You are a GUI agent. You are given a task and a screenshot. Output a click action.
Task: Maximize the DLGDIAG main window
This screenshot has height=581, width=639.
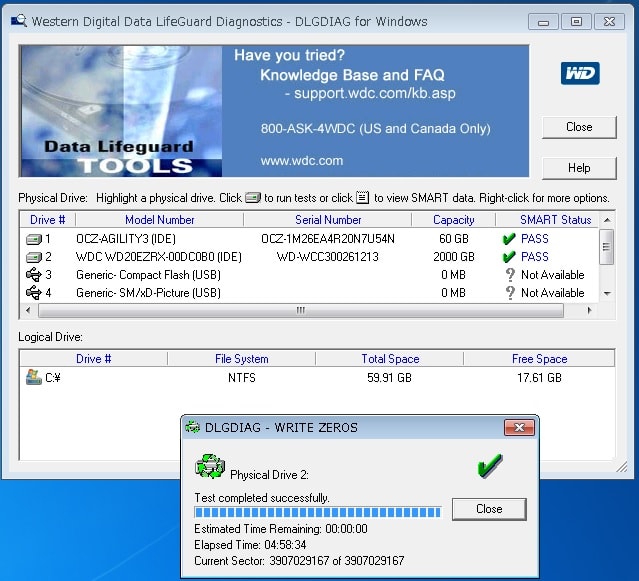pyautogui.click(x=576, y=22)
